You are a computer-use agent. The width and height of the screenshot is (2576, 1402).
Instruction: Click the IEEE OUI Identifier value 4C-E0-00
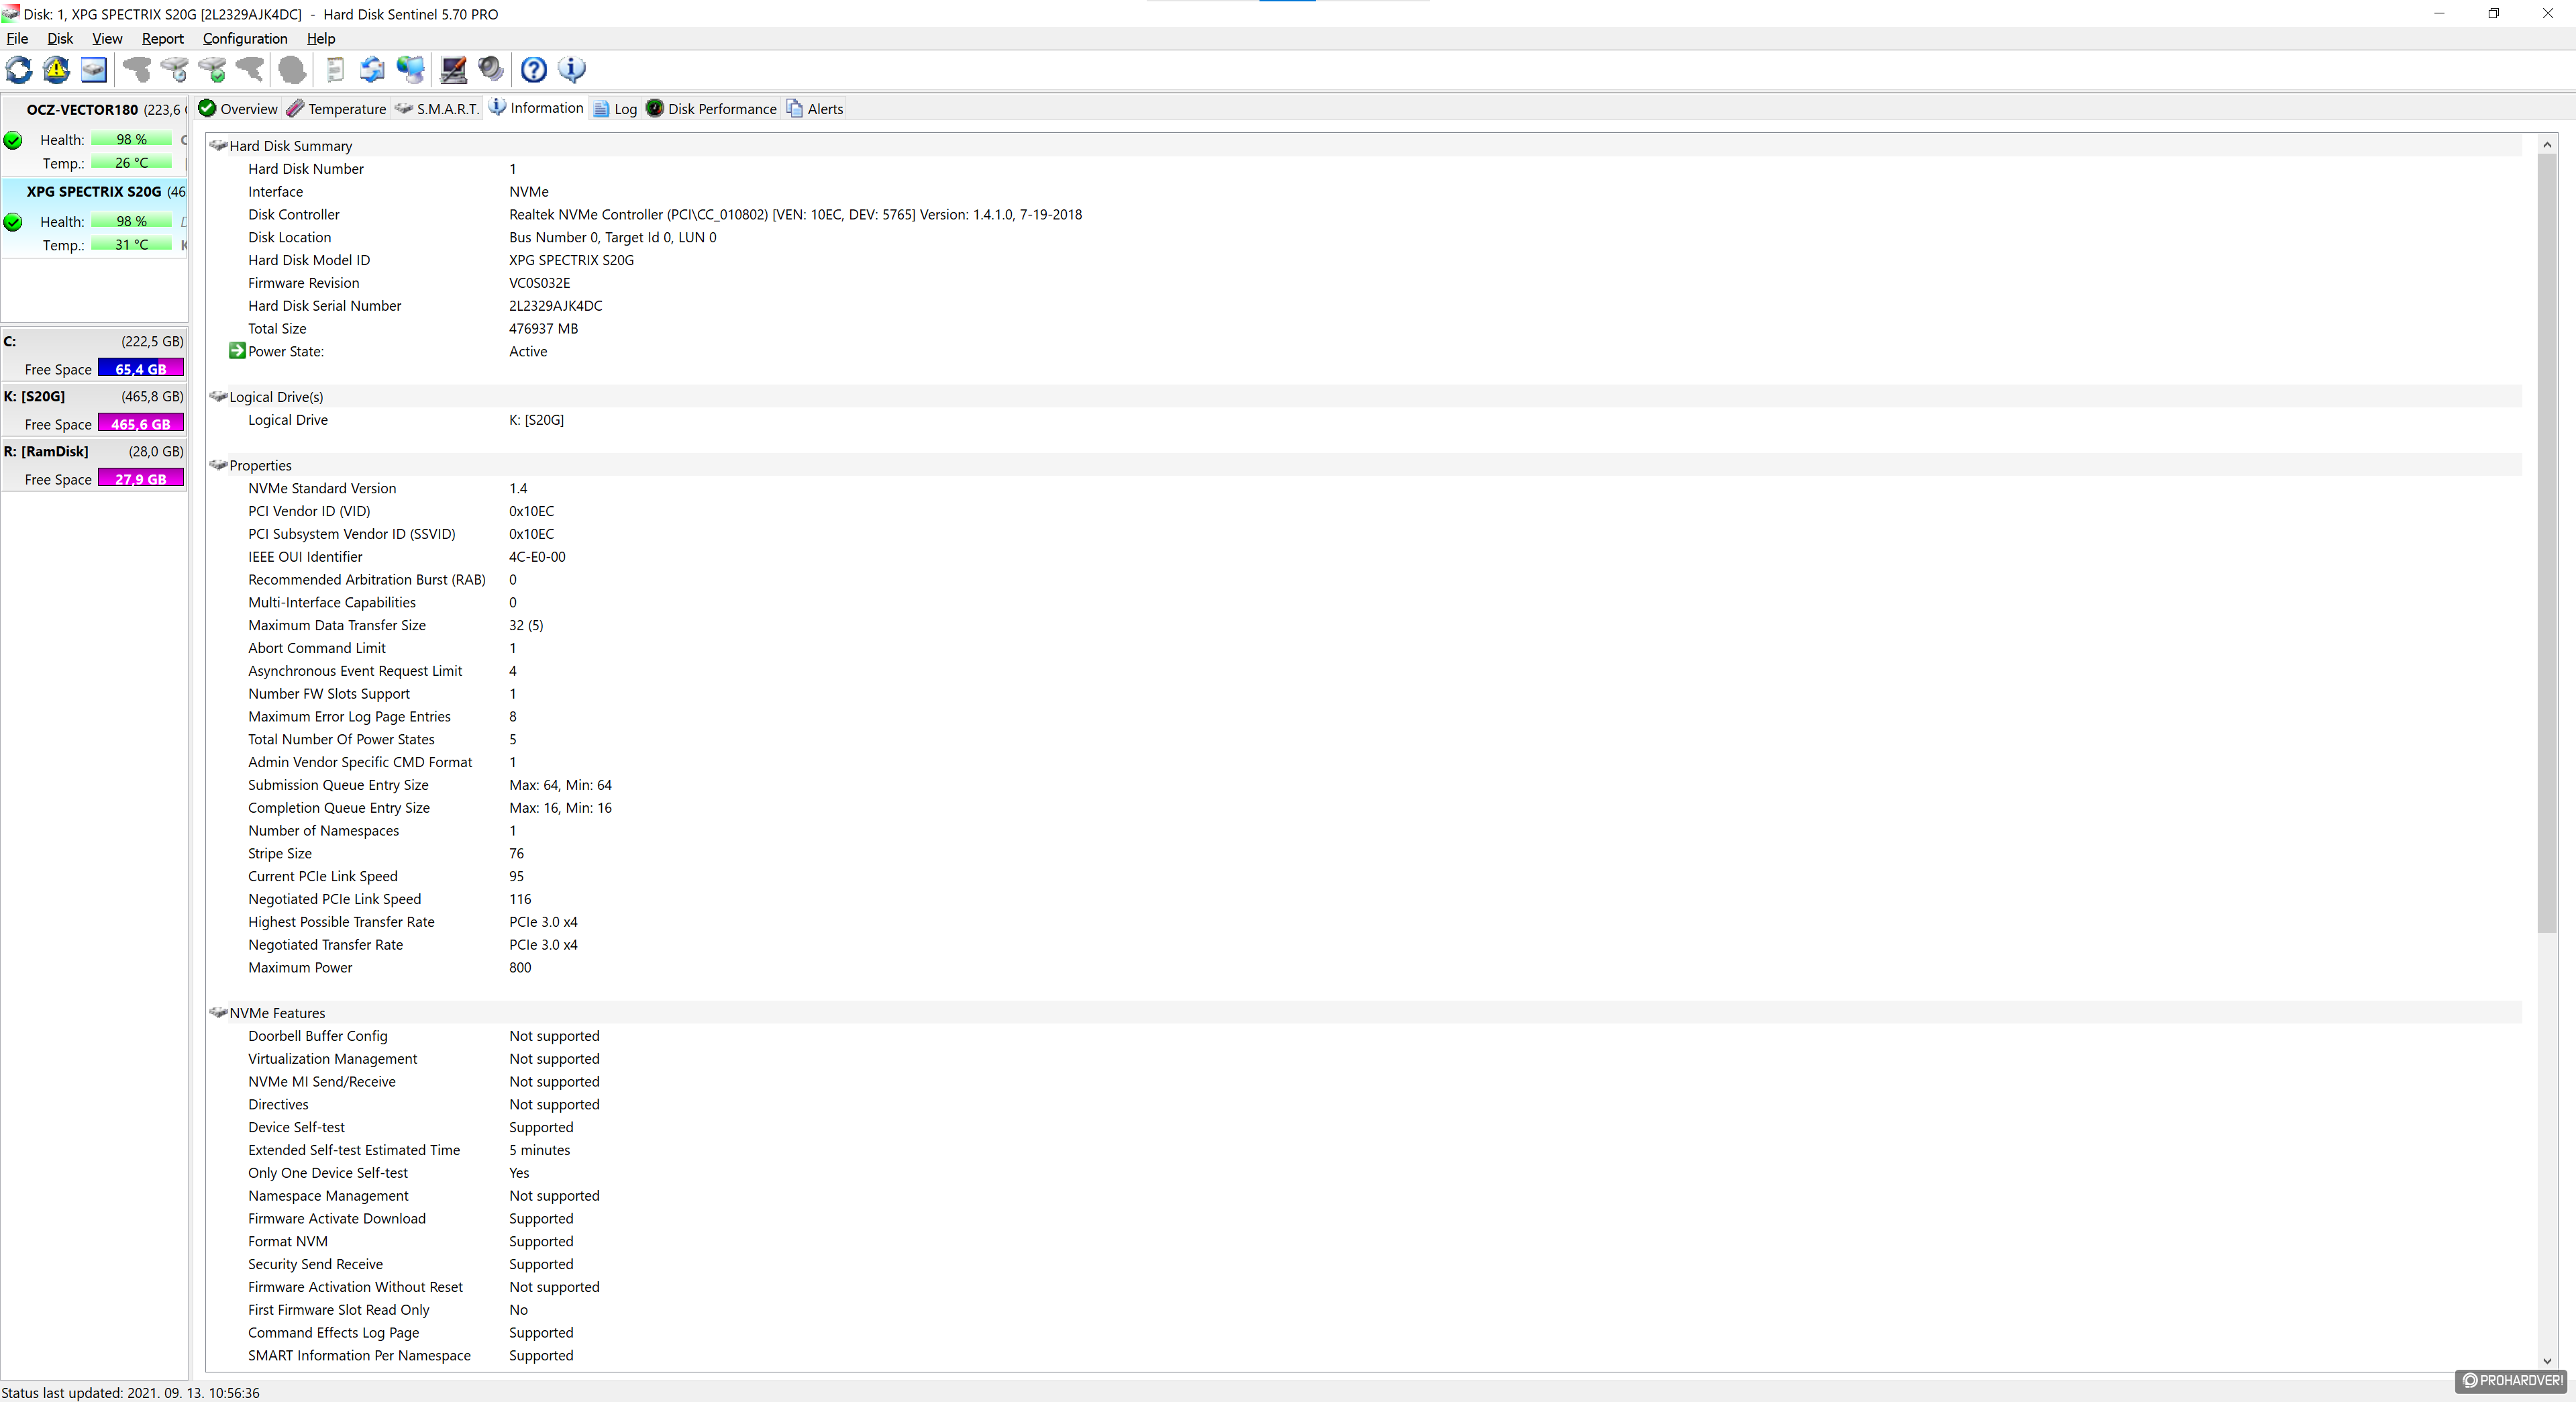pyautogui.click(x=537, y=557)
